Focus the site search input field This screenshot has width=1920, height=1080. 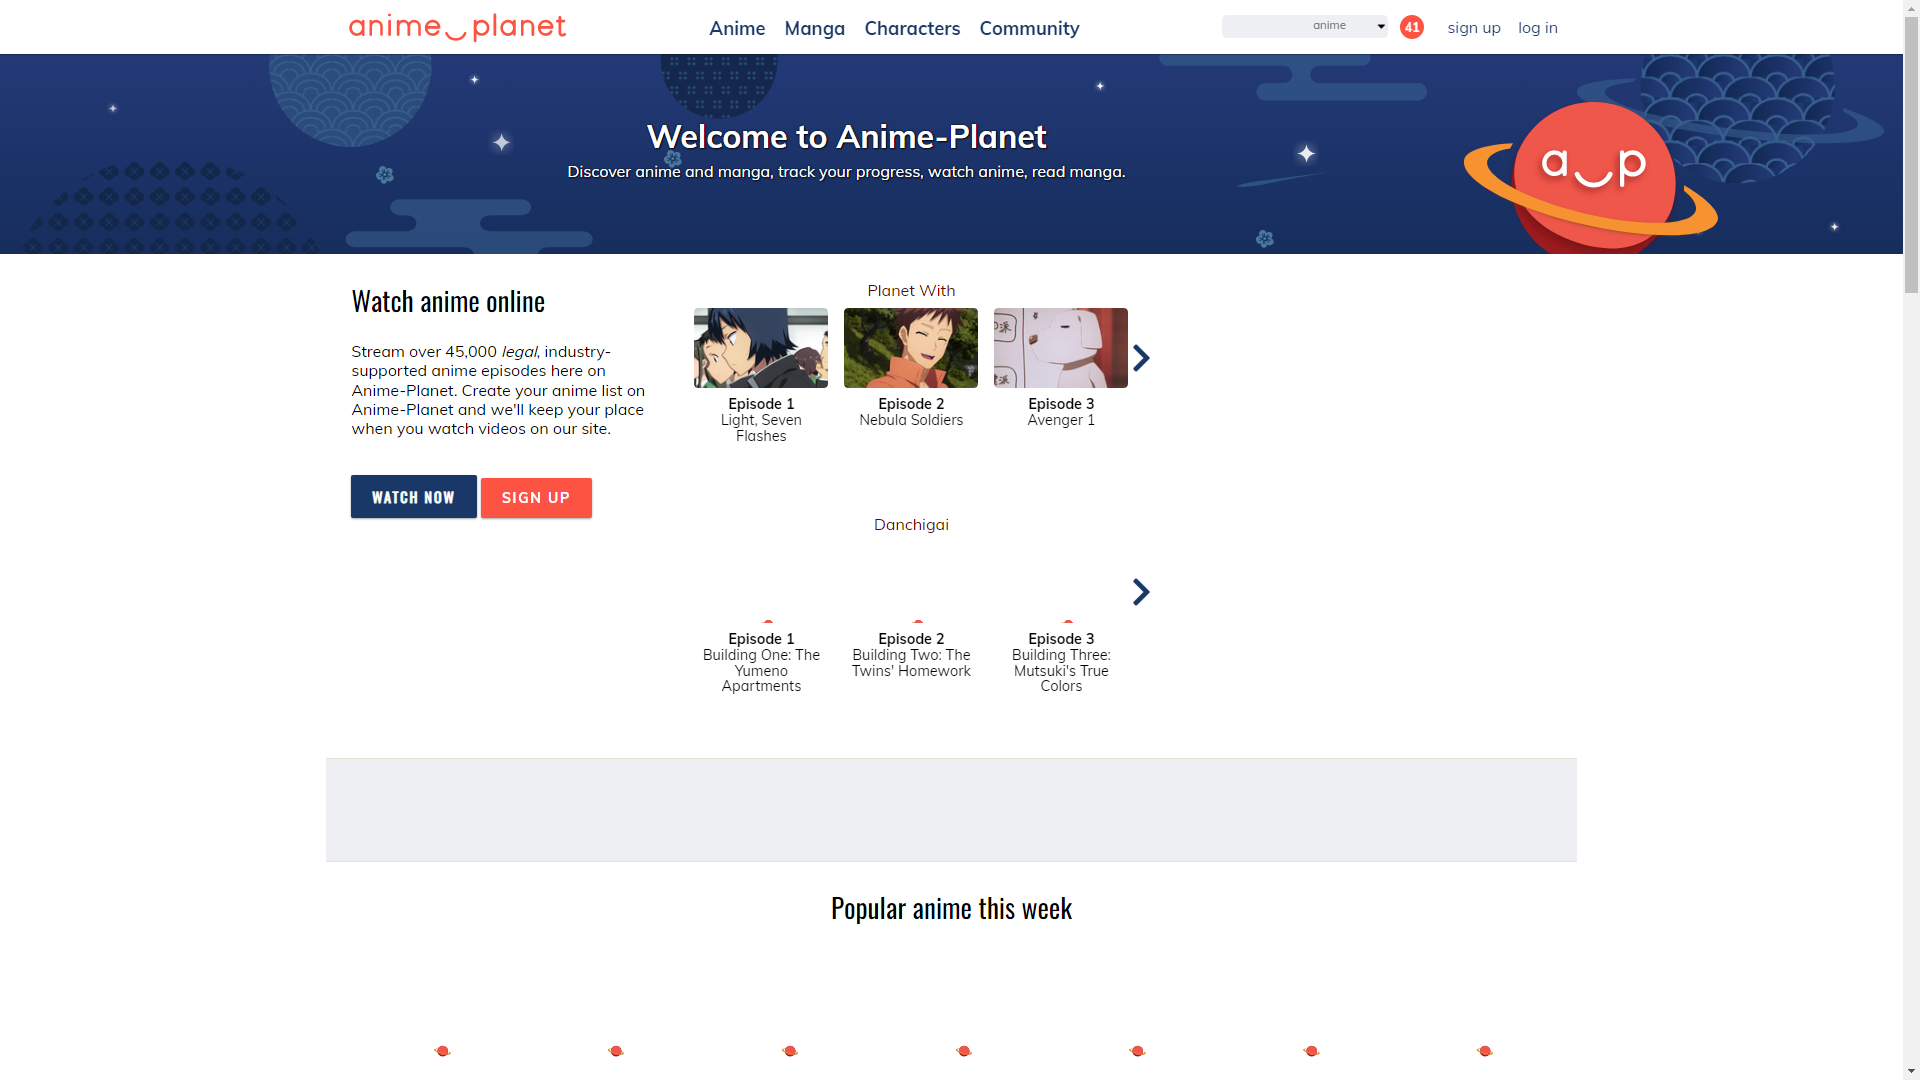click(x=1264, y=26)
